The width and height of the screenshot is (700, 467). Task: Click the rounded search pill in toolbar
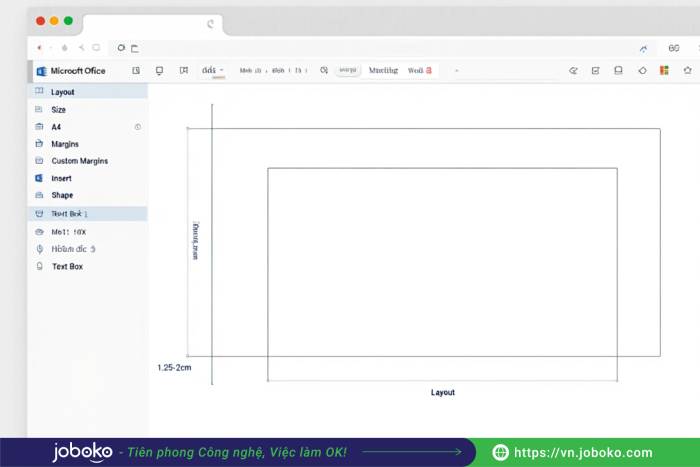point(348,70)
